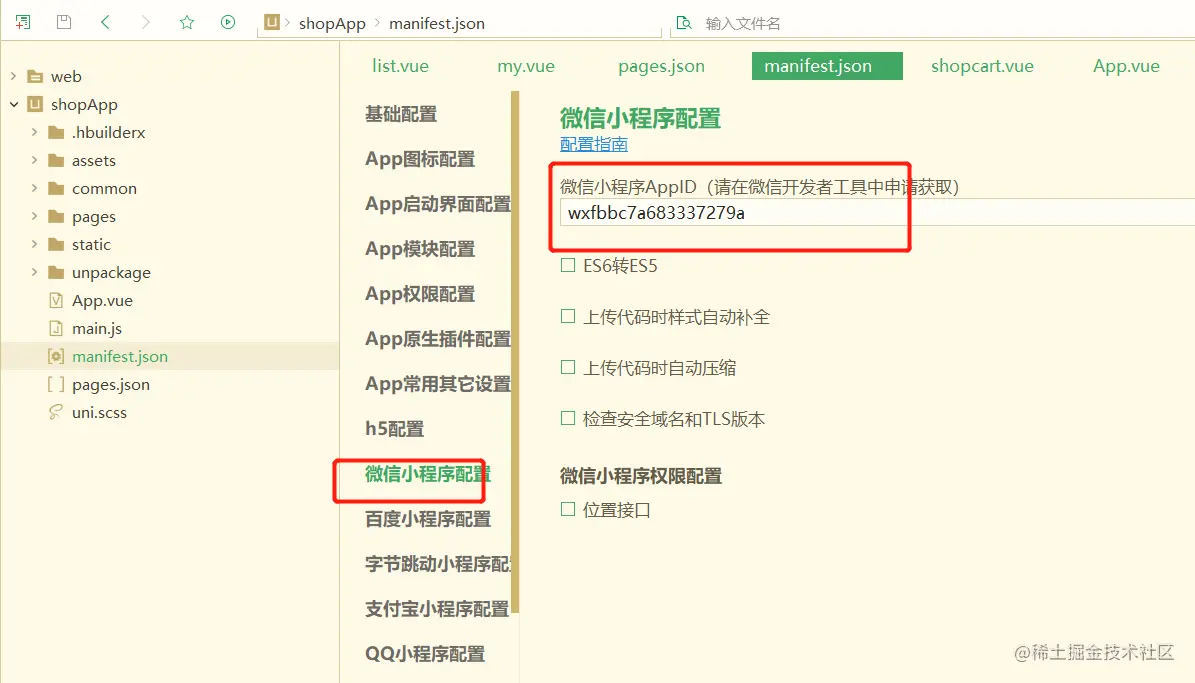1195x683 pixels.
Task: Click the file search magnifier icon
Action: click(684, 23)
